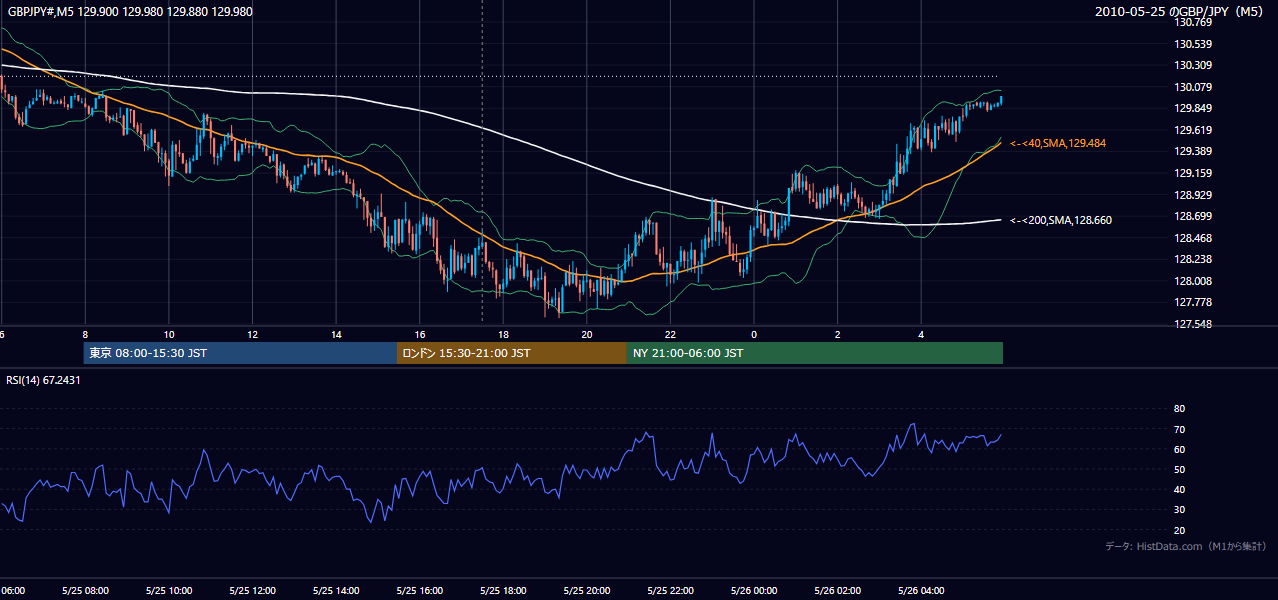Select the 5/25 22:00 time axis label

click(x=670, y=591)
